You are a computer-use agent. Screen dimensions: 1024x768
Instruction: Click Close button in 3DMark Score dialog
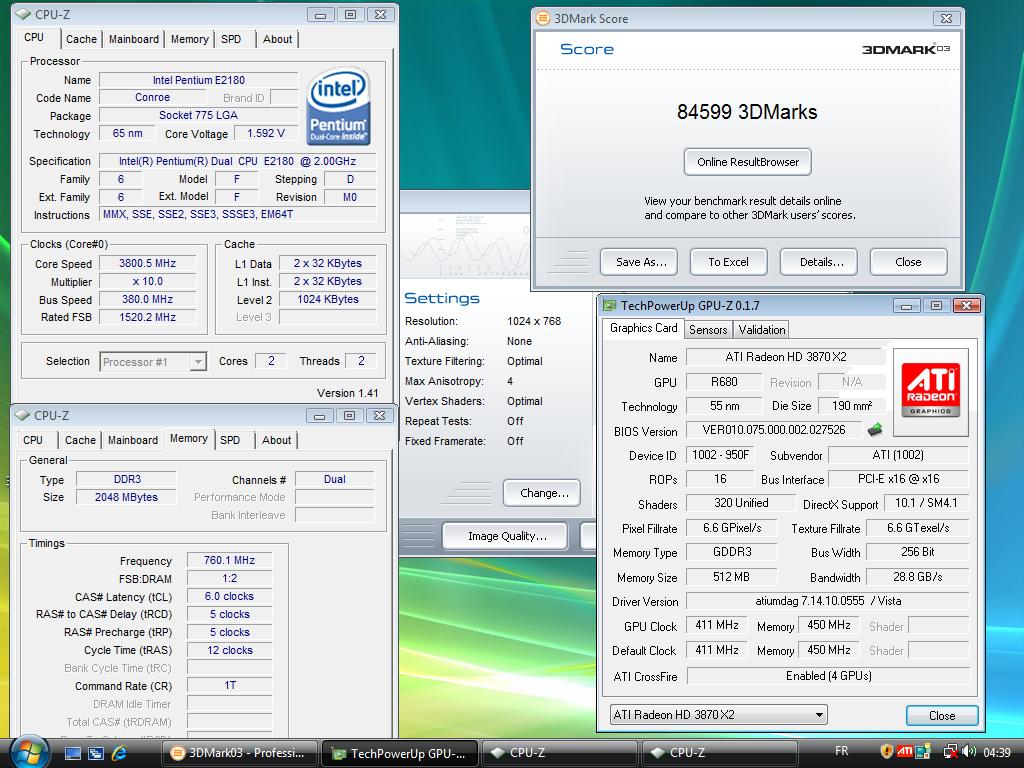[x=908, y=262]
